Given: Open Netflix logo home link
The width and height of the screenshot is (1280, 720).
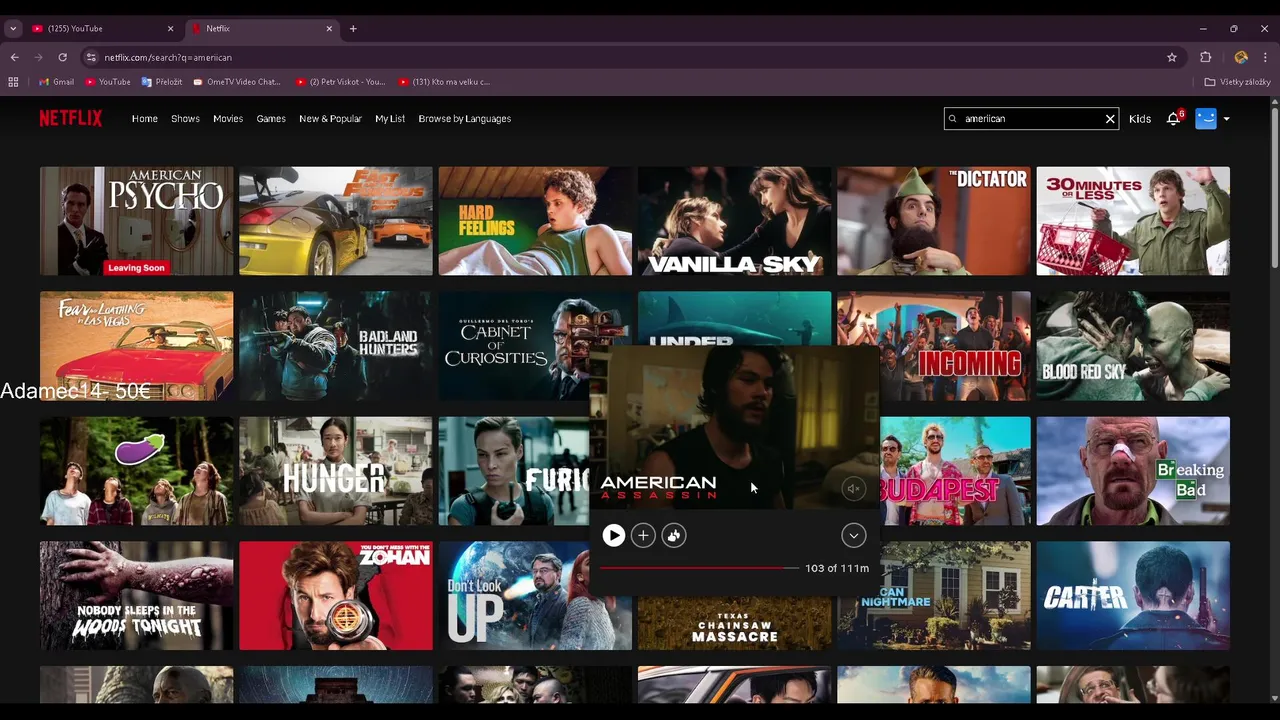Looking at the screenshot, I should pyautogui.click(x=71, y=118).
